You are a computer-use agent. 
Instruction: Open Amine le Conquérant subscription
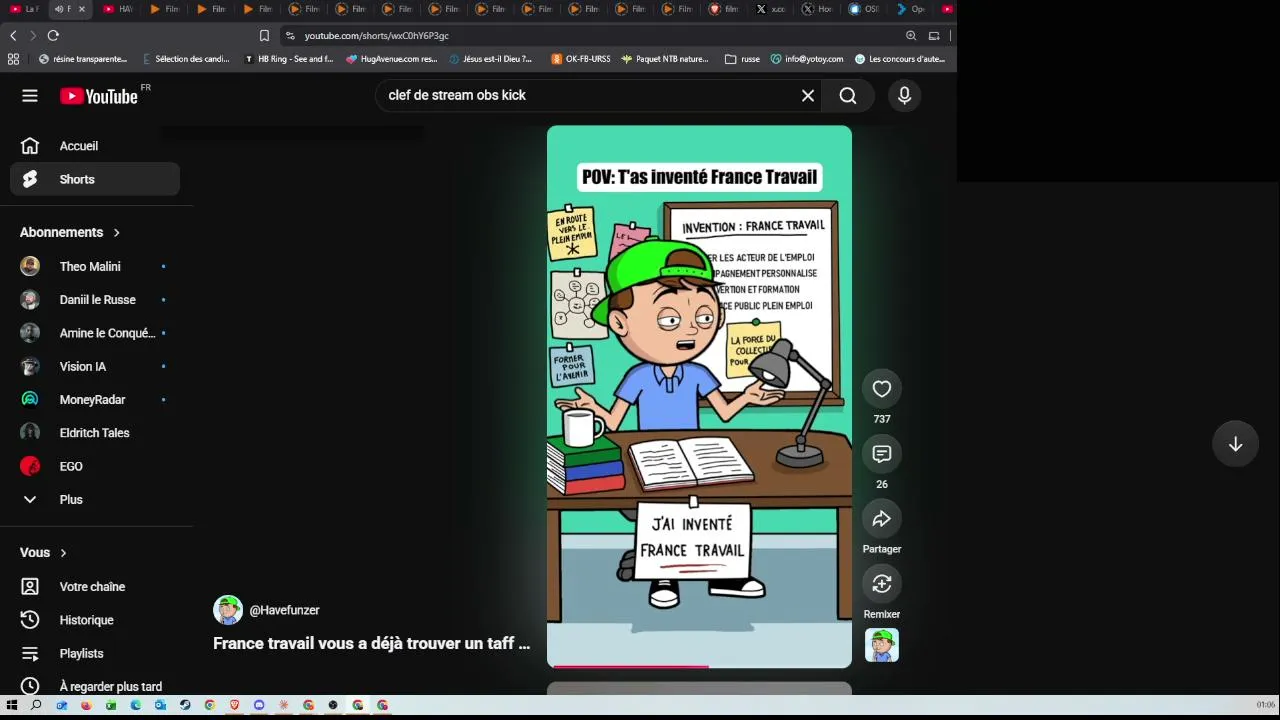[x=95, y=333]
